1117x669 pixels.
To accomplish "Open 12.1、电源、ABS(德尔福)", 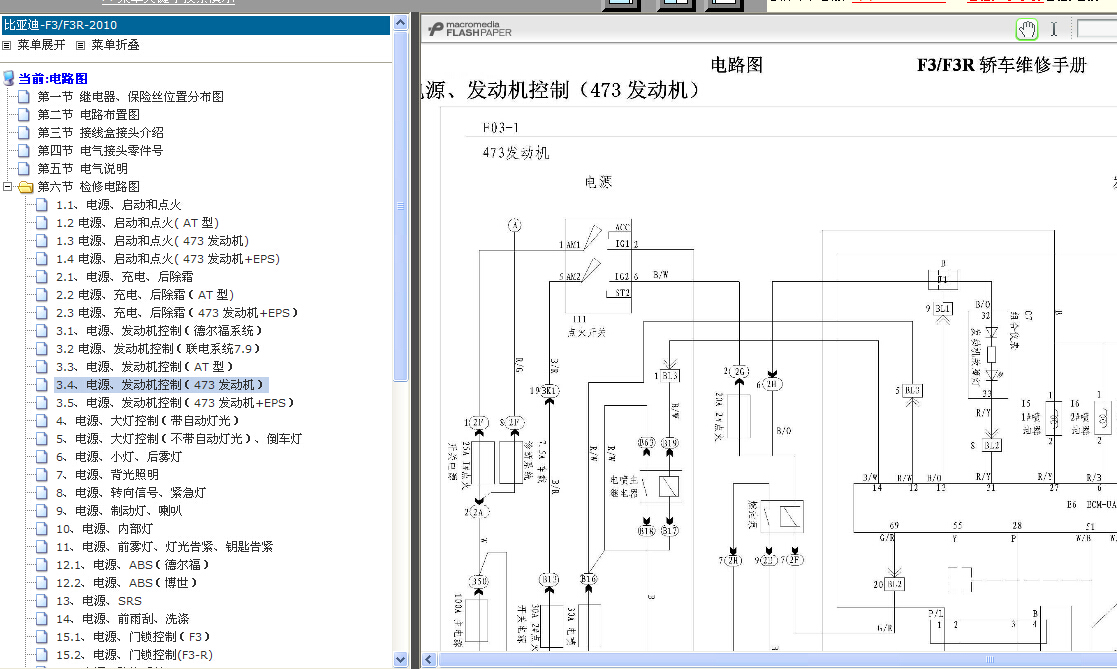I will (x=133, y=564).
